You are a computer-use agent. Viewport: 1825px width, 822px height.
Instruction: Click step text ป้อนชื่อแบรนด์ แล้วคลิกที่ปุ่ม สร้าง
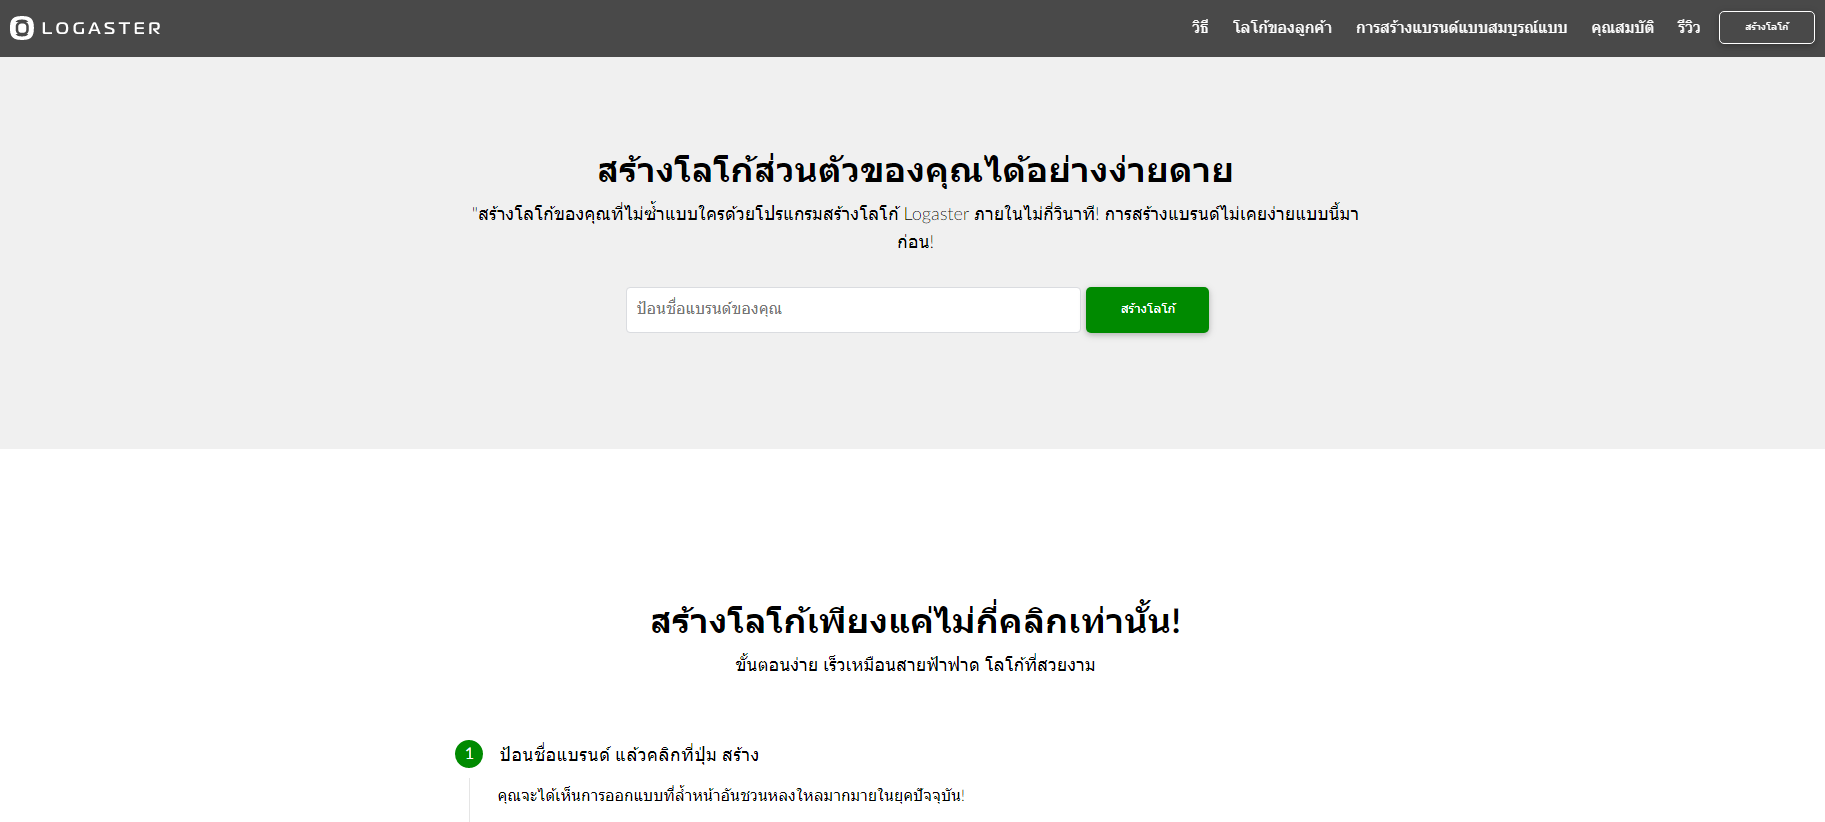(x=629, y=755)
